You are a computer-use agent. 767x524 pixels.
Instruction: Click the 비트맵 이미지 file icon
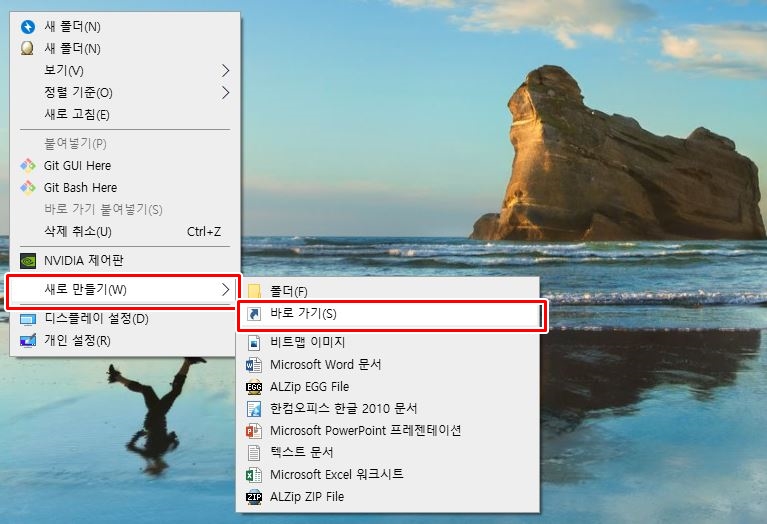(x=254, y=342)
